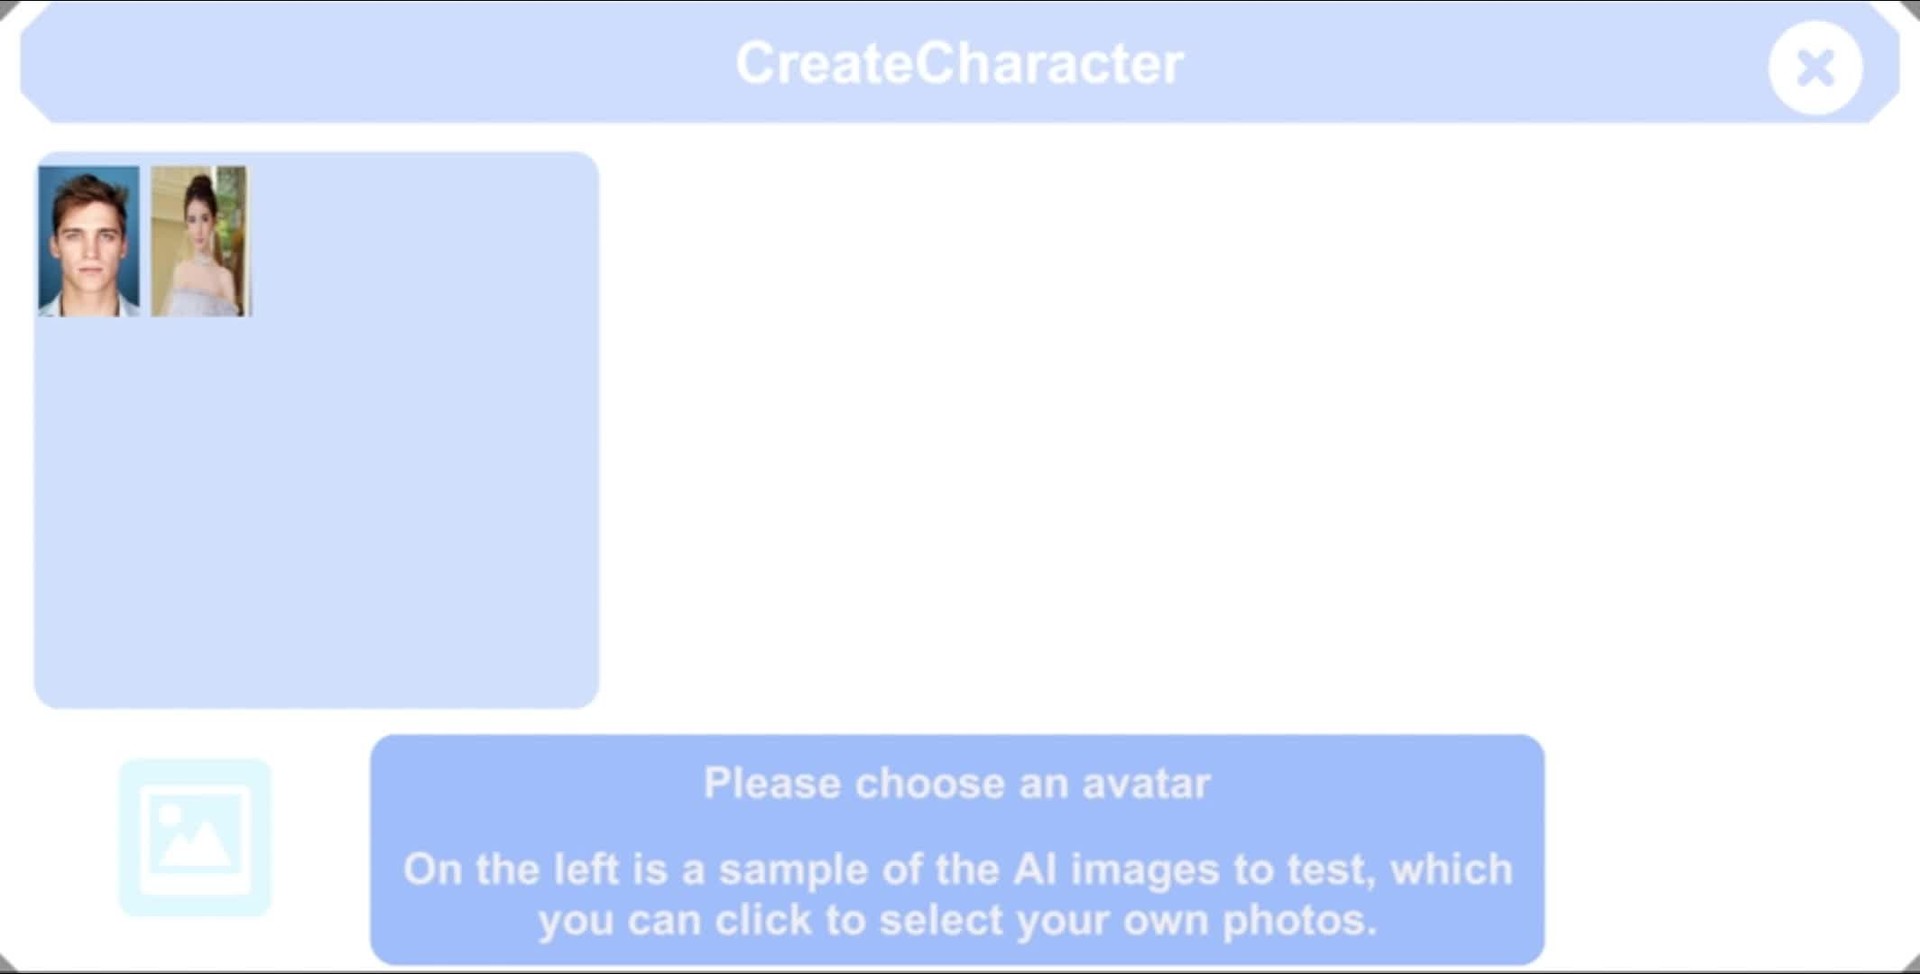Click 'select your own photos' text line

point(957,921)
